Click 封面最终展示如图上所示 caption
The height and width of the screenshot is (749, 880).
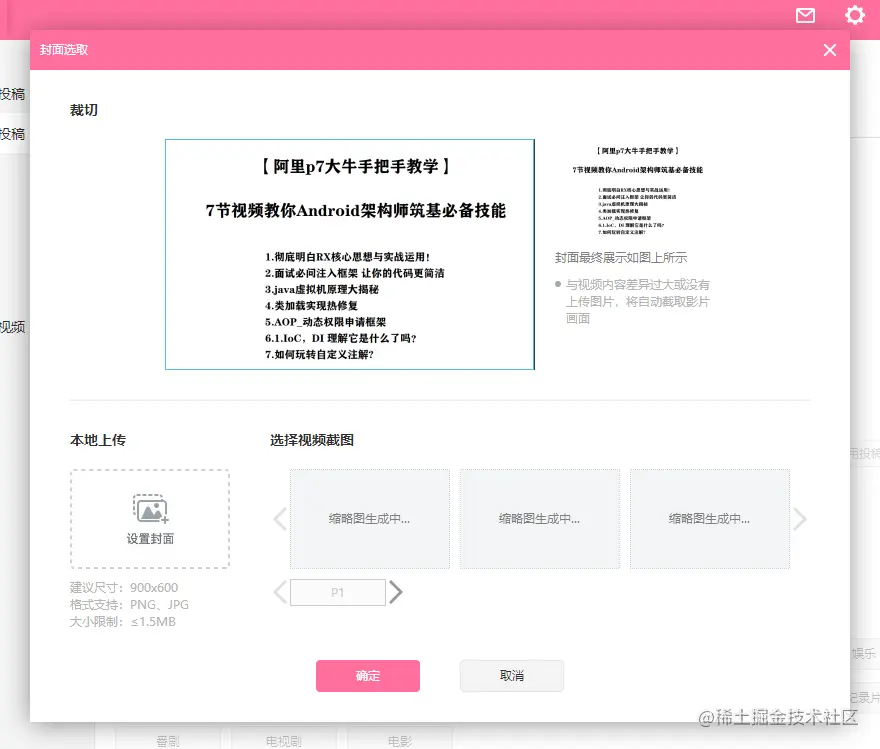point(621,258)
